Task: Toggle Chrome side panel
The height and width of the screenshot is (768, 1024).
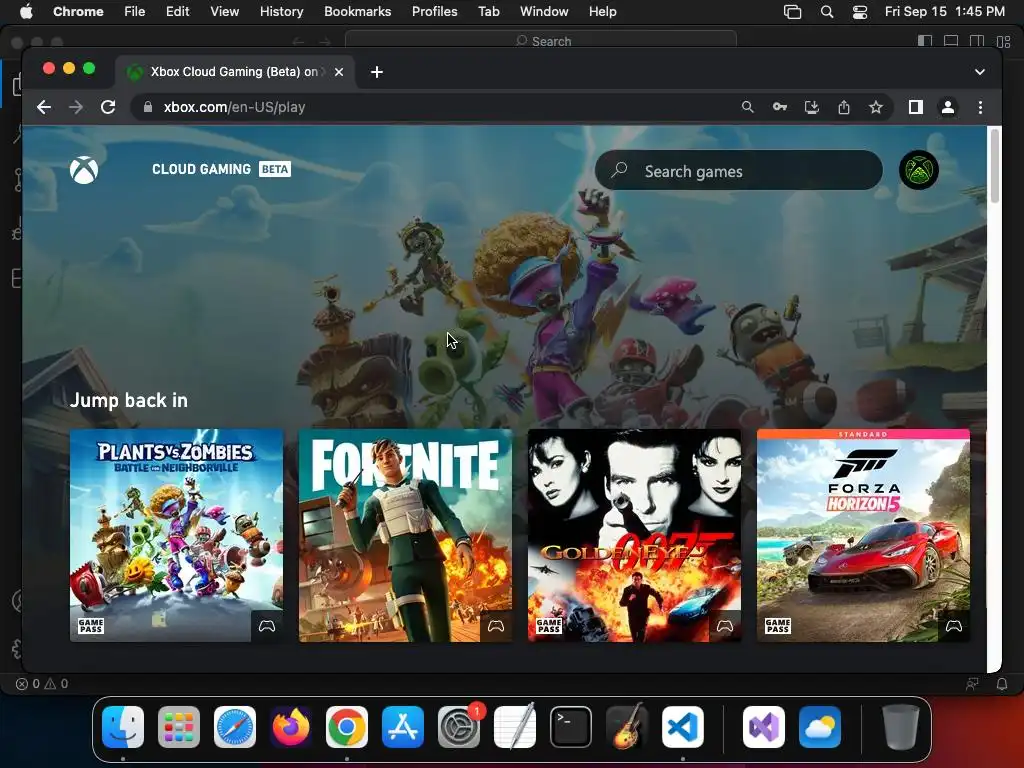Action: (916, 107)
